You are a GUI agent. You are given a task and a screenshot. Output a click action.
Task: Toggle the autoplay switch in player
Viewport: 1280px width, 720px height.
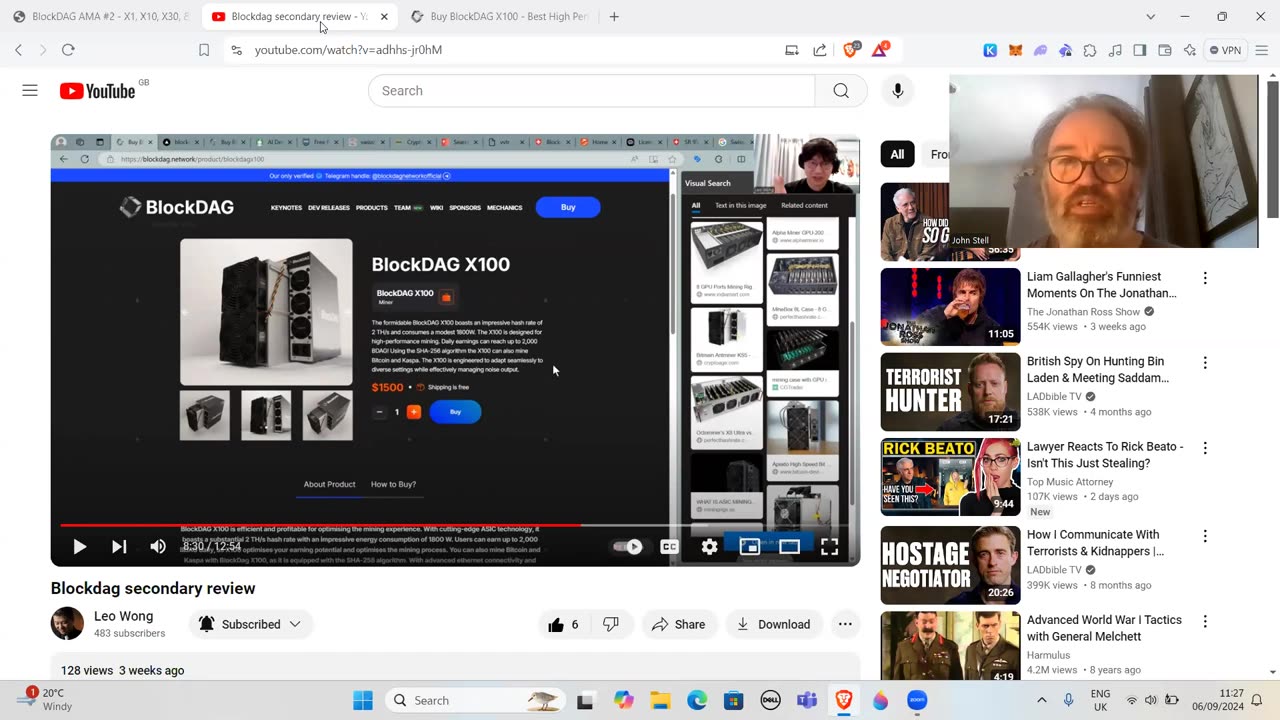628,546
